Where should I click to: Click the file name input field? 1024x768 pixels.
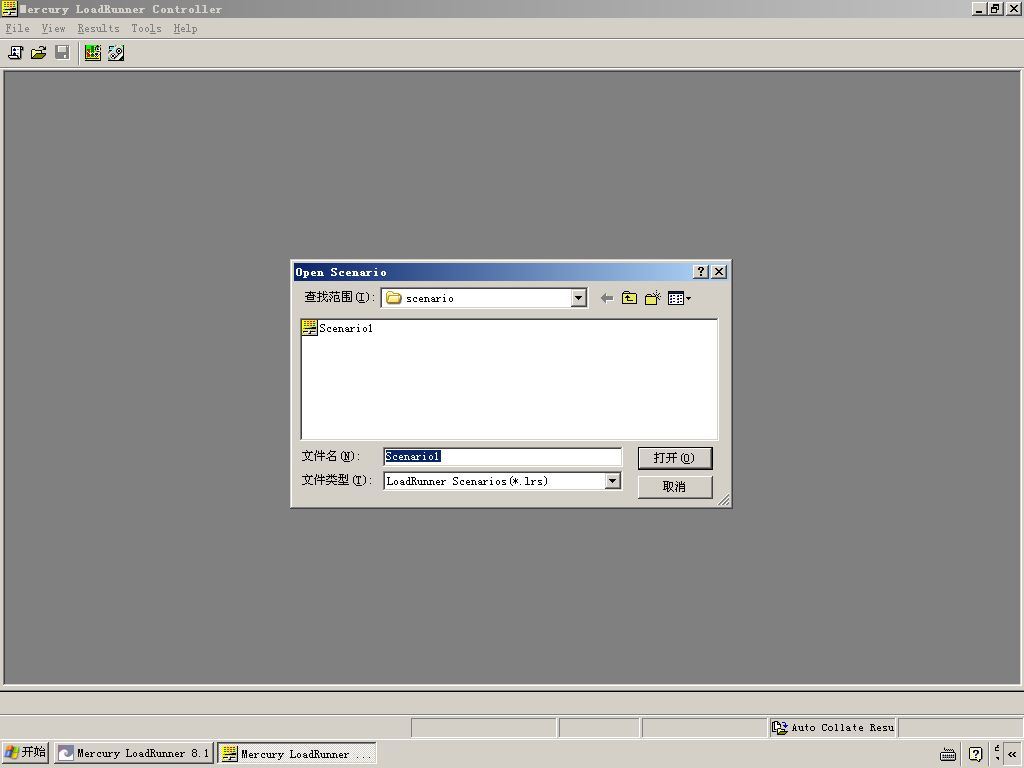[502, 456]
